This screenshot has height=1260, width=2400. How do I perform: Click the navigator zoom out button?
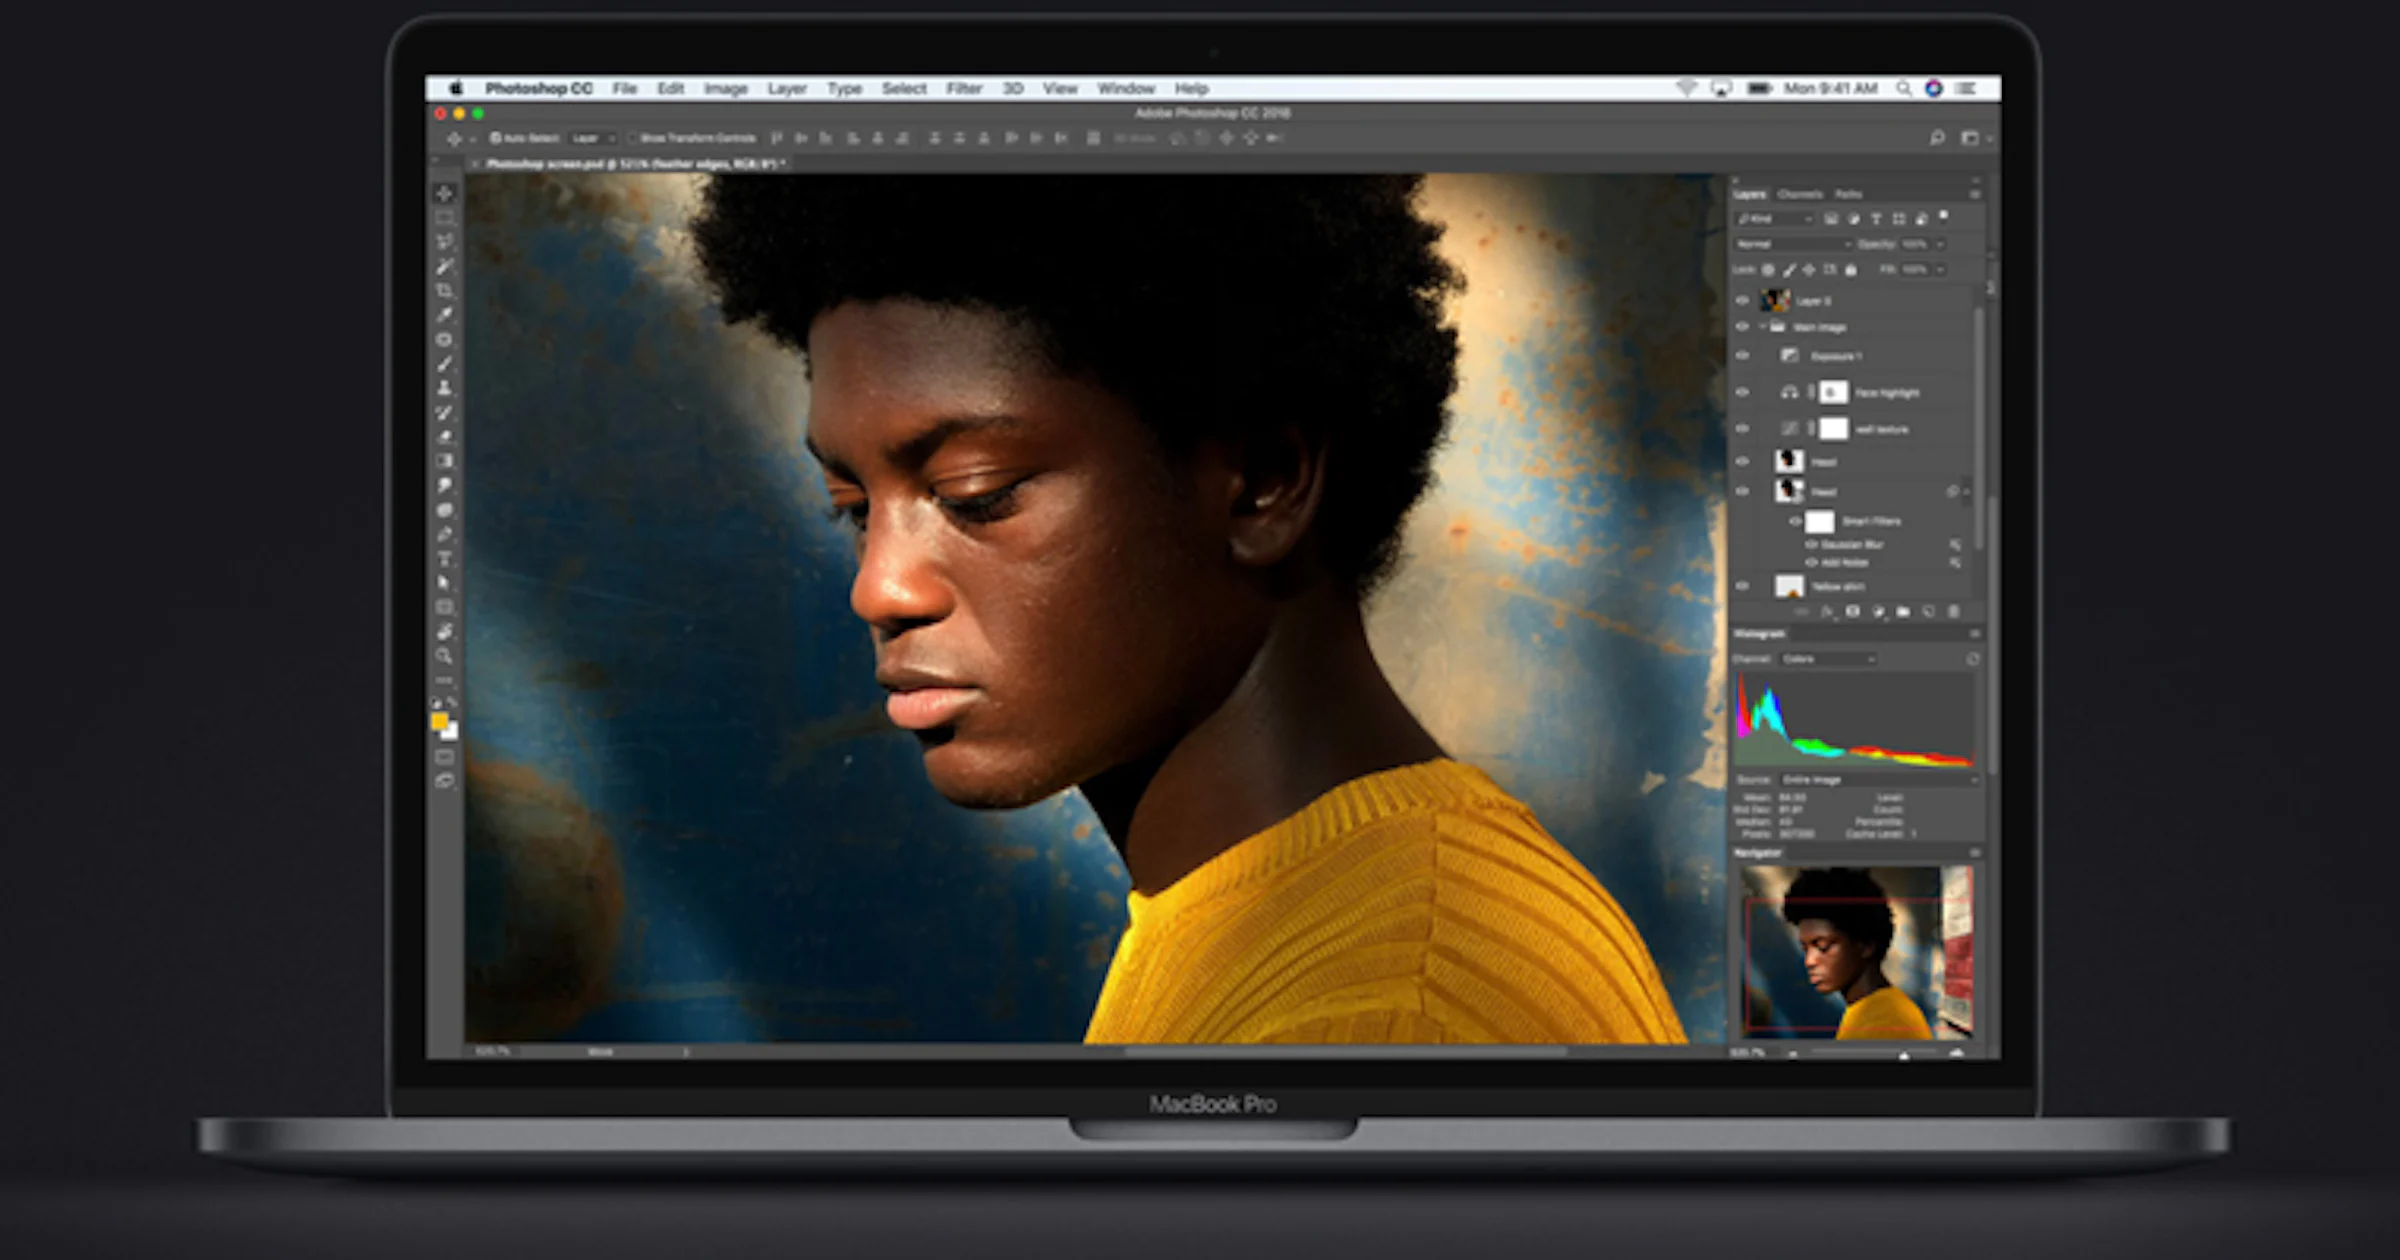(x=1793, y=1054)
